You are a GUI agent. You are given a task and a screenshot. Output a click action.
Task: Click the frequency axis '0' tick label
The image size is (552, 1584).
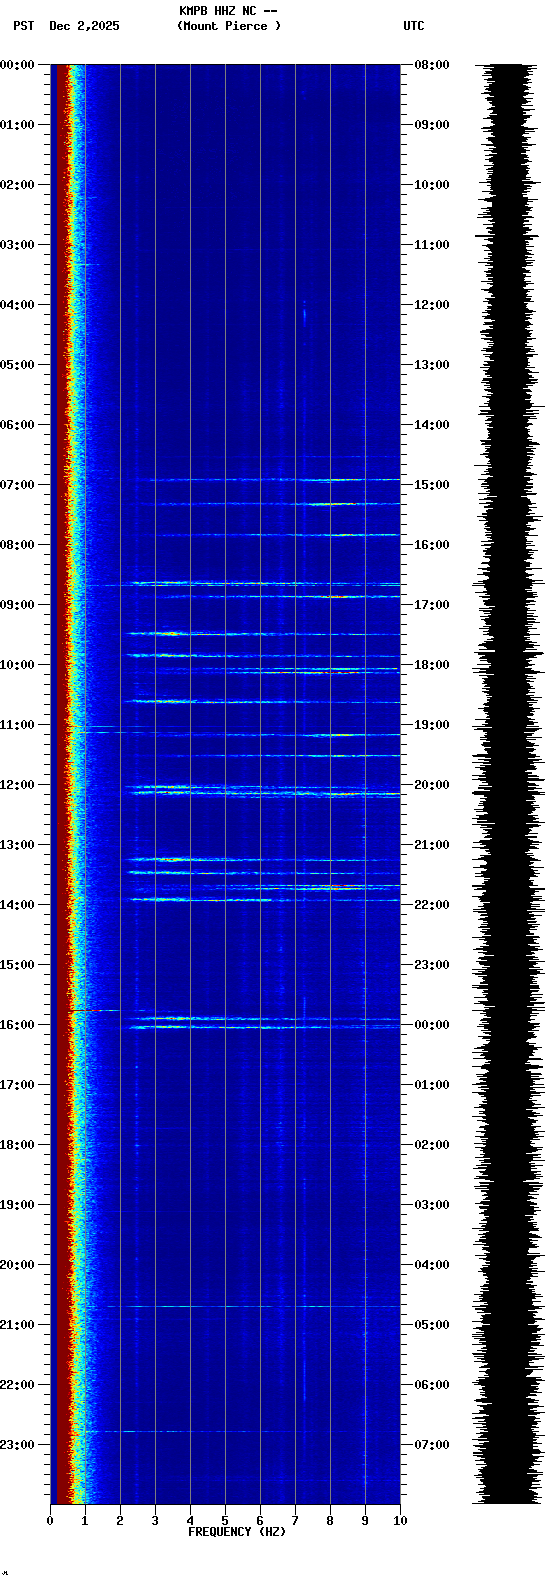pos(50,1521)
